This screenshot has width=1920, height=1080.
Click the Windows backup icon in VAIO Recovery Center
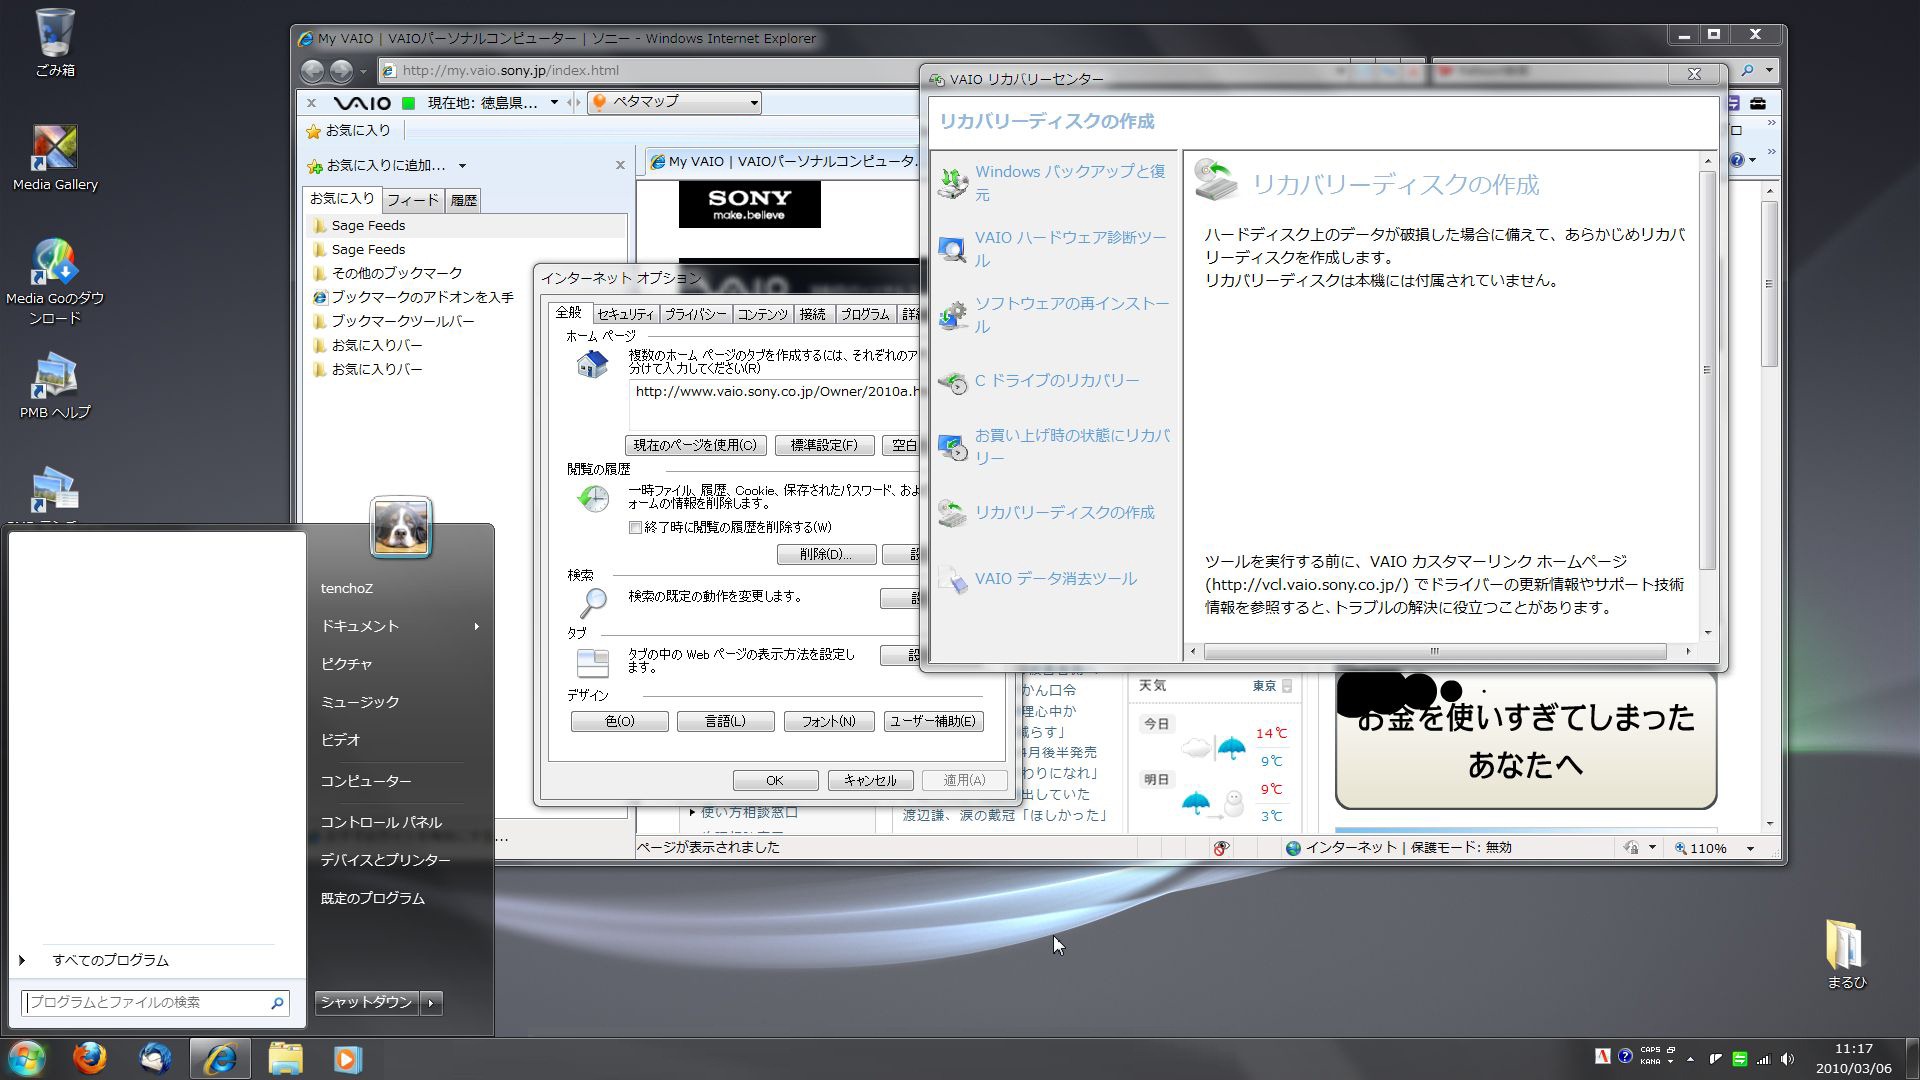coord(952,182)
